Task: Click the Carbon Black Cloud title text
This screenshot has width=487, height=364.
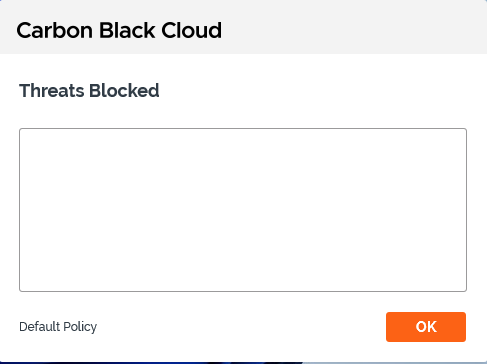Action: 119,30
